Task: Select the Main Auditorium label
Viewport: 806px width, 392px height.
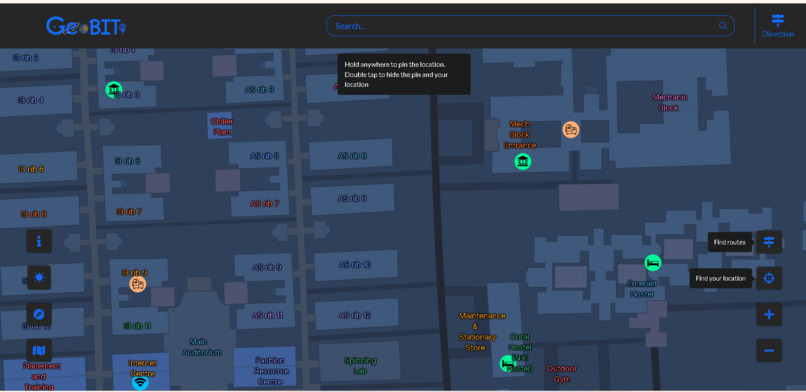Action: (x=202, y=347)
